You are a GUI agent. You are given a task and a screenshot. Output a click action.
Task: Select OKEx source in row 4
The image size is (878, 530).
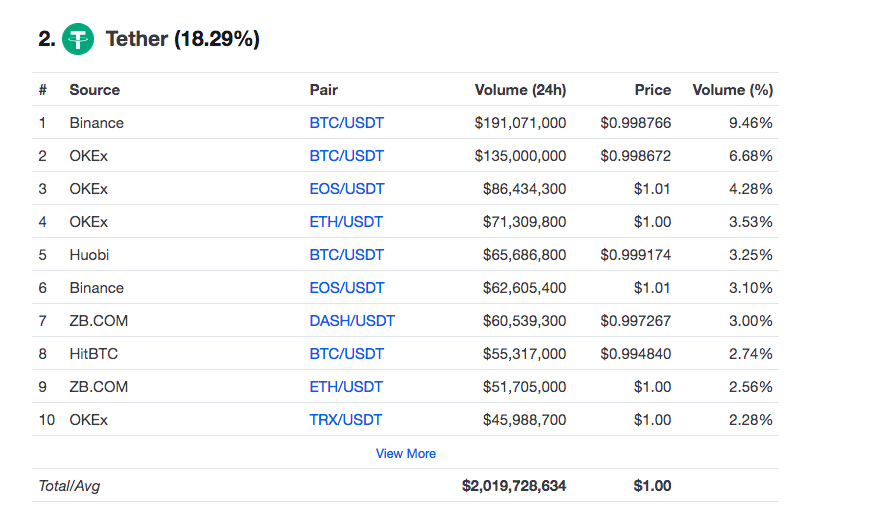(x=88, y=222)
